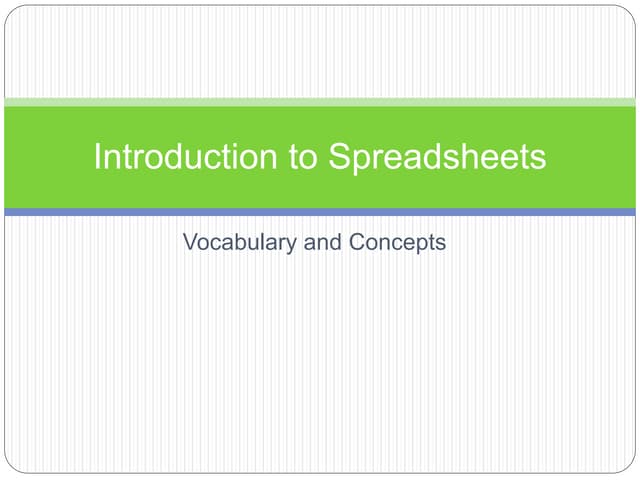The width and height of the screenshot is (640, 480).
Task: Click green banner area right of the title
Action: point(595,157)
